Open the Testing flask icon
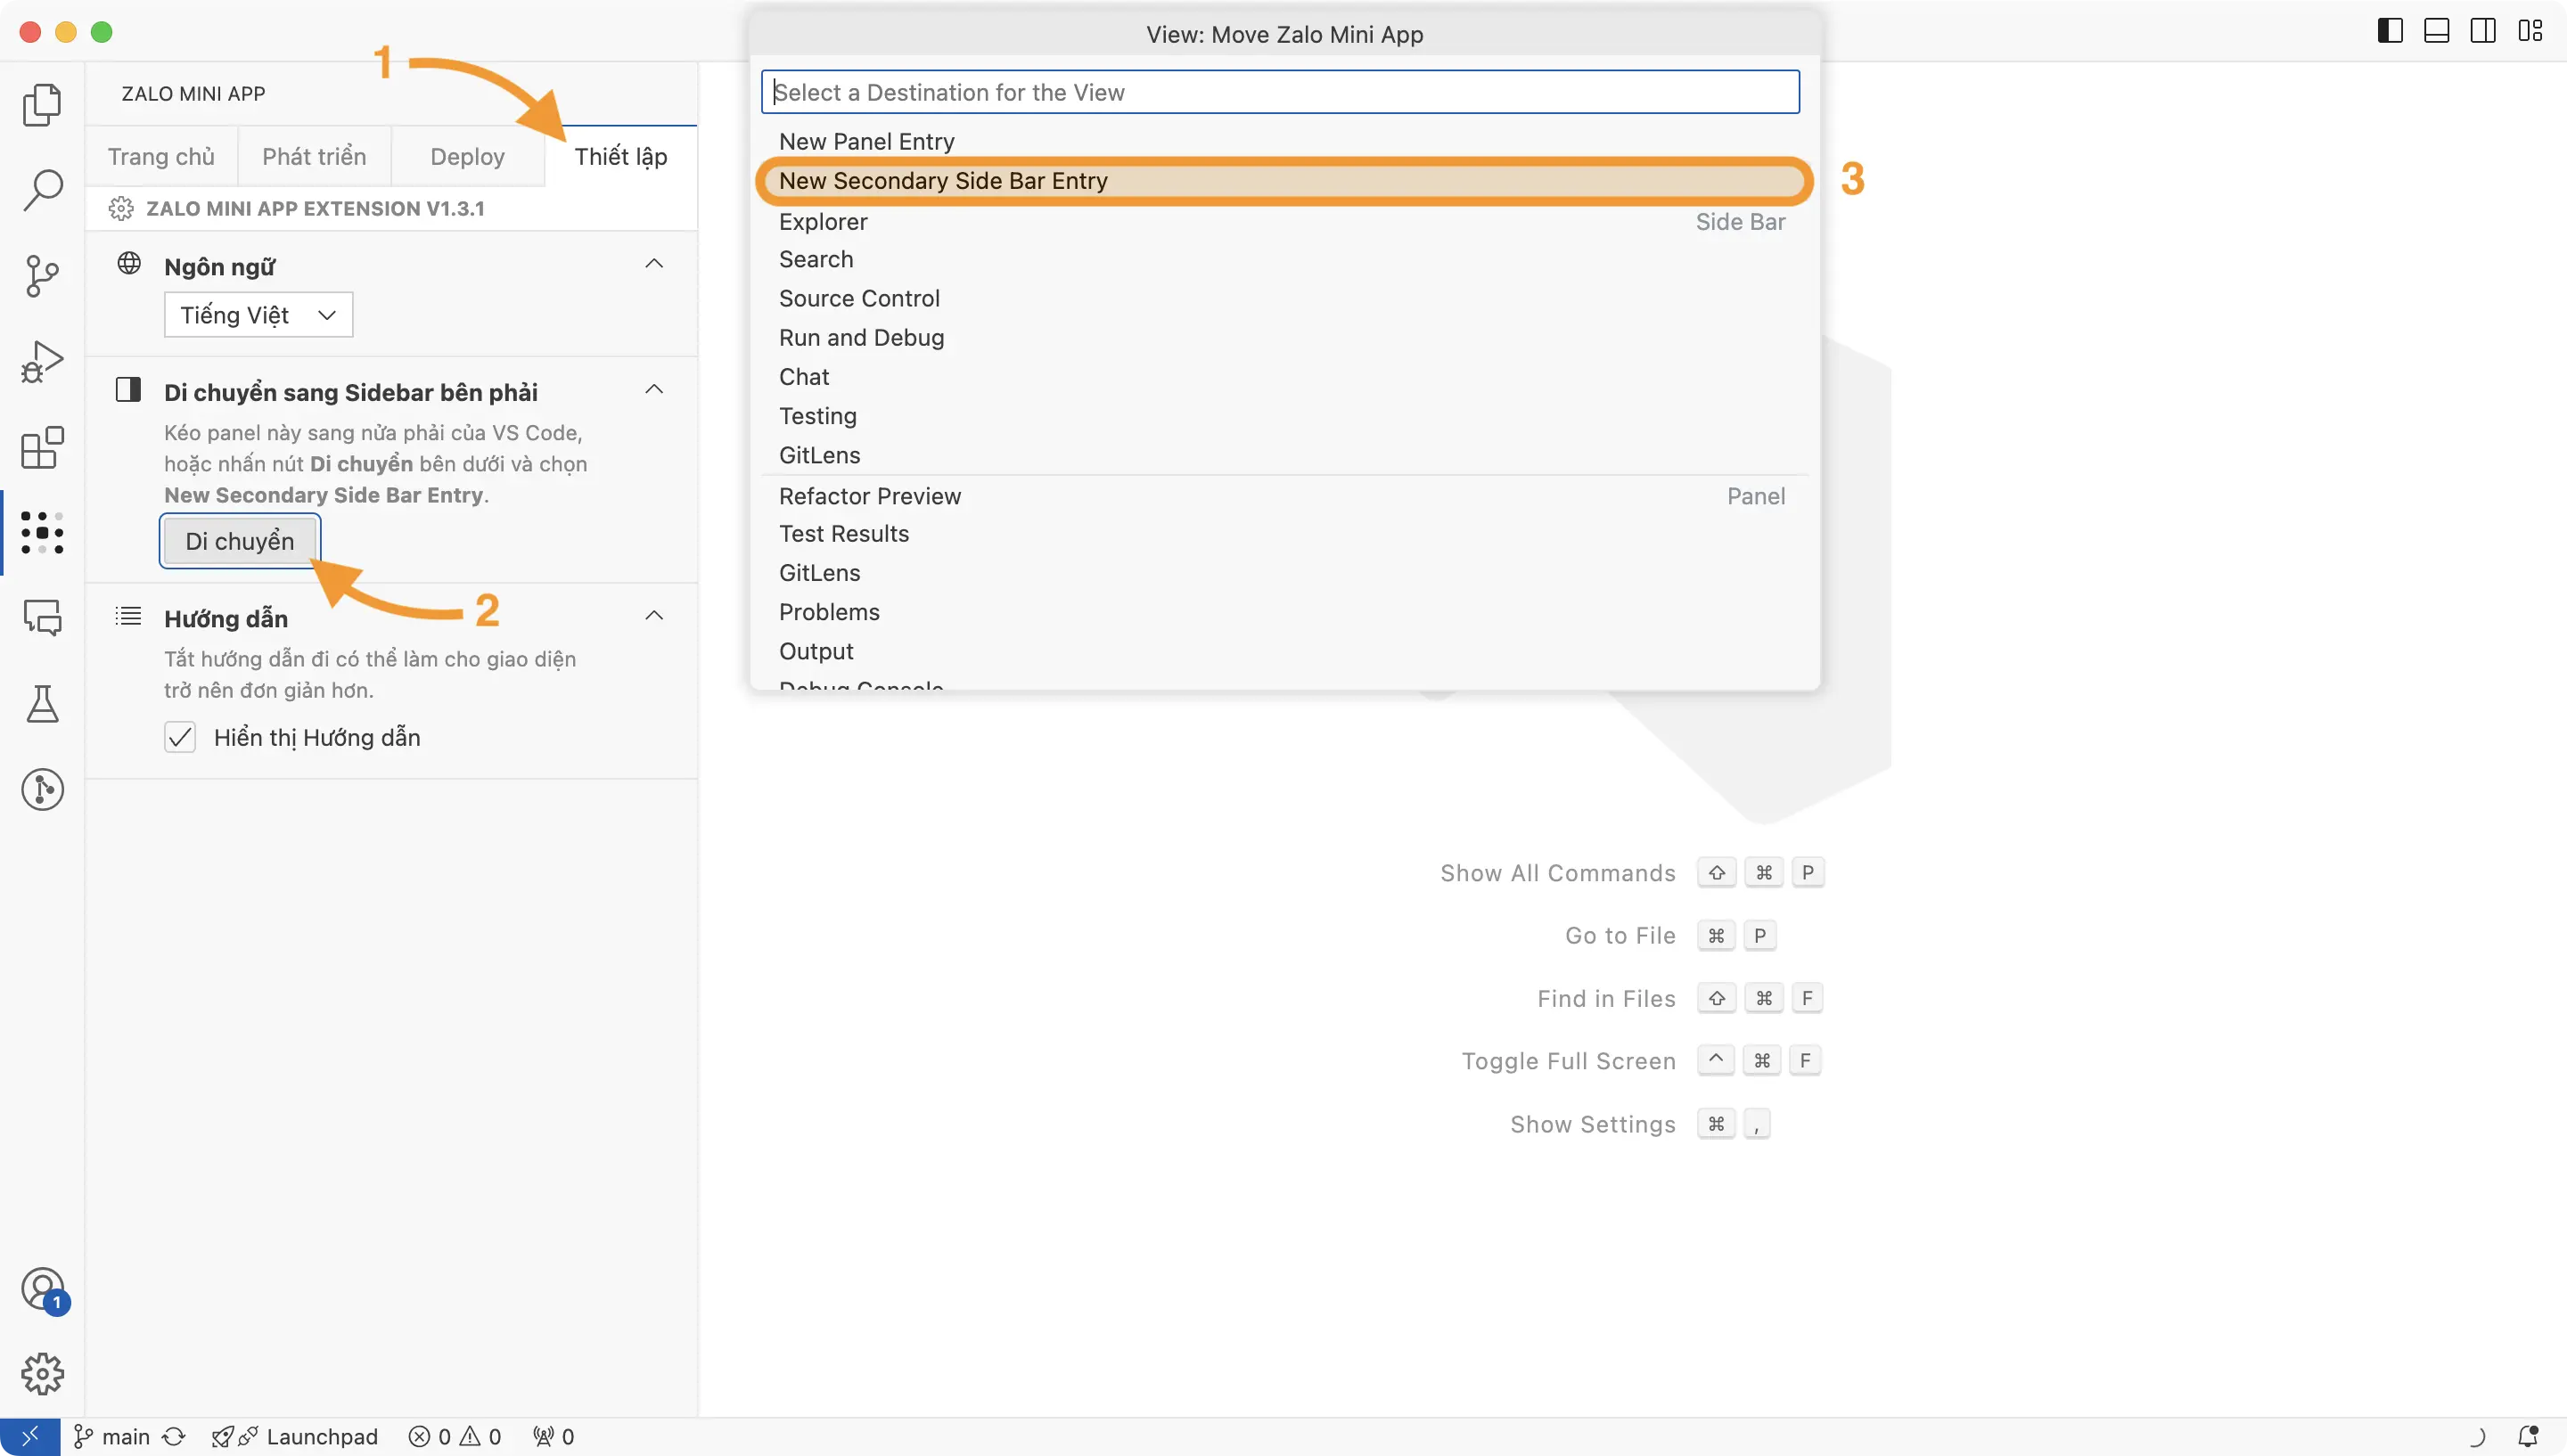2567x1456 pixels. pyautogui.click(x=42, y=704)
